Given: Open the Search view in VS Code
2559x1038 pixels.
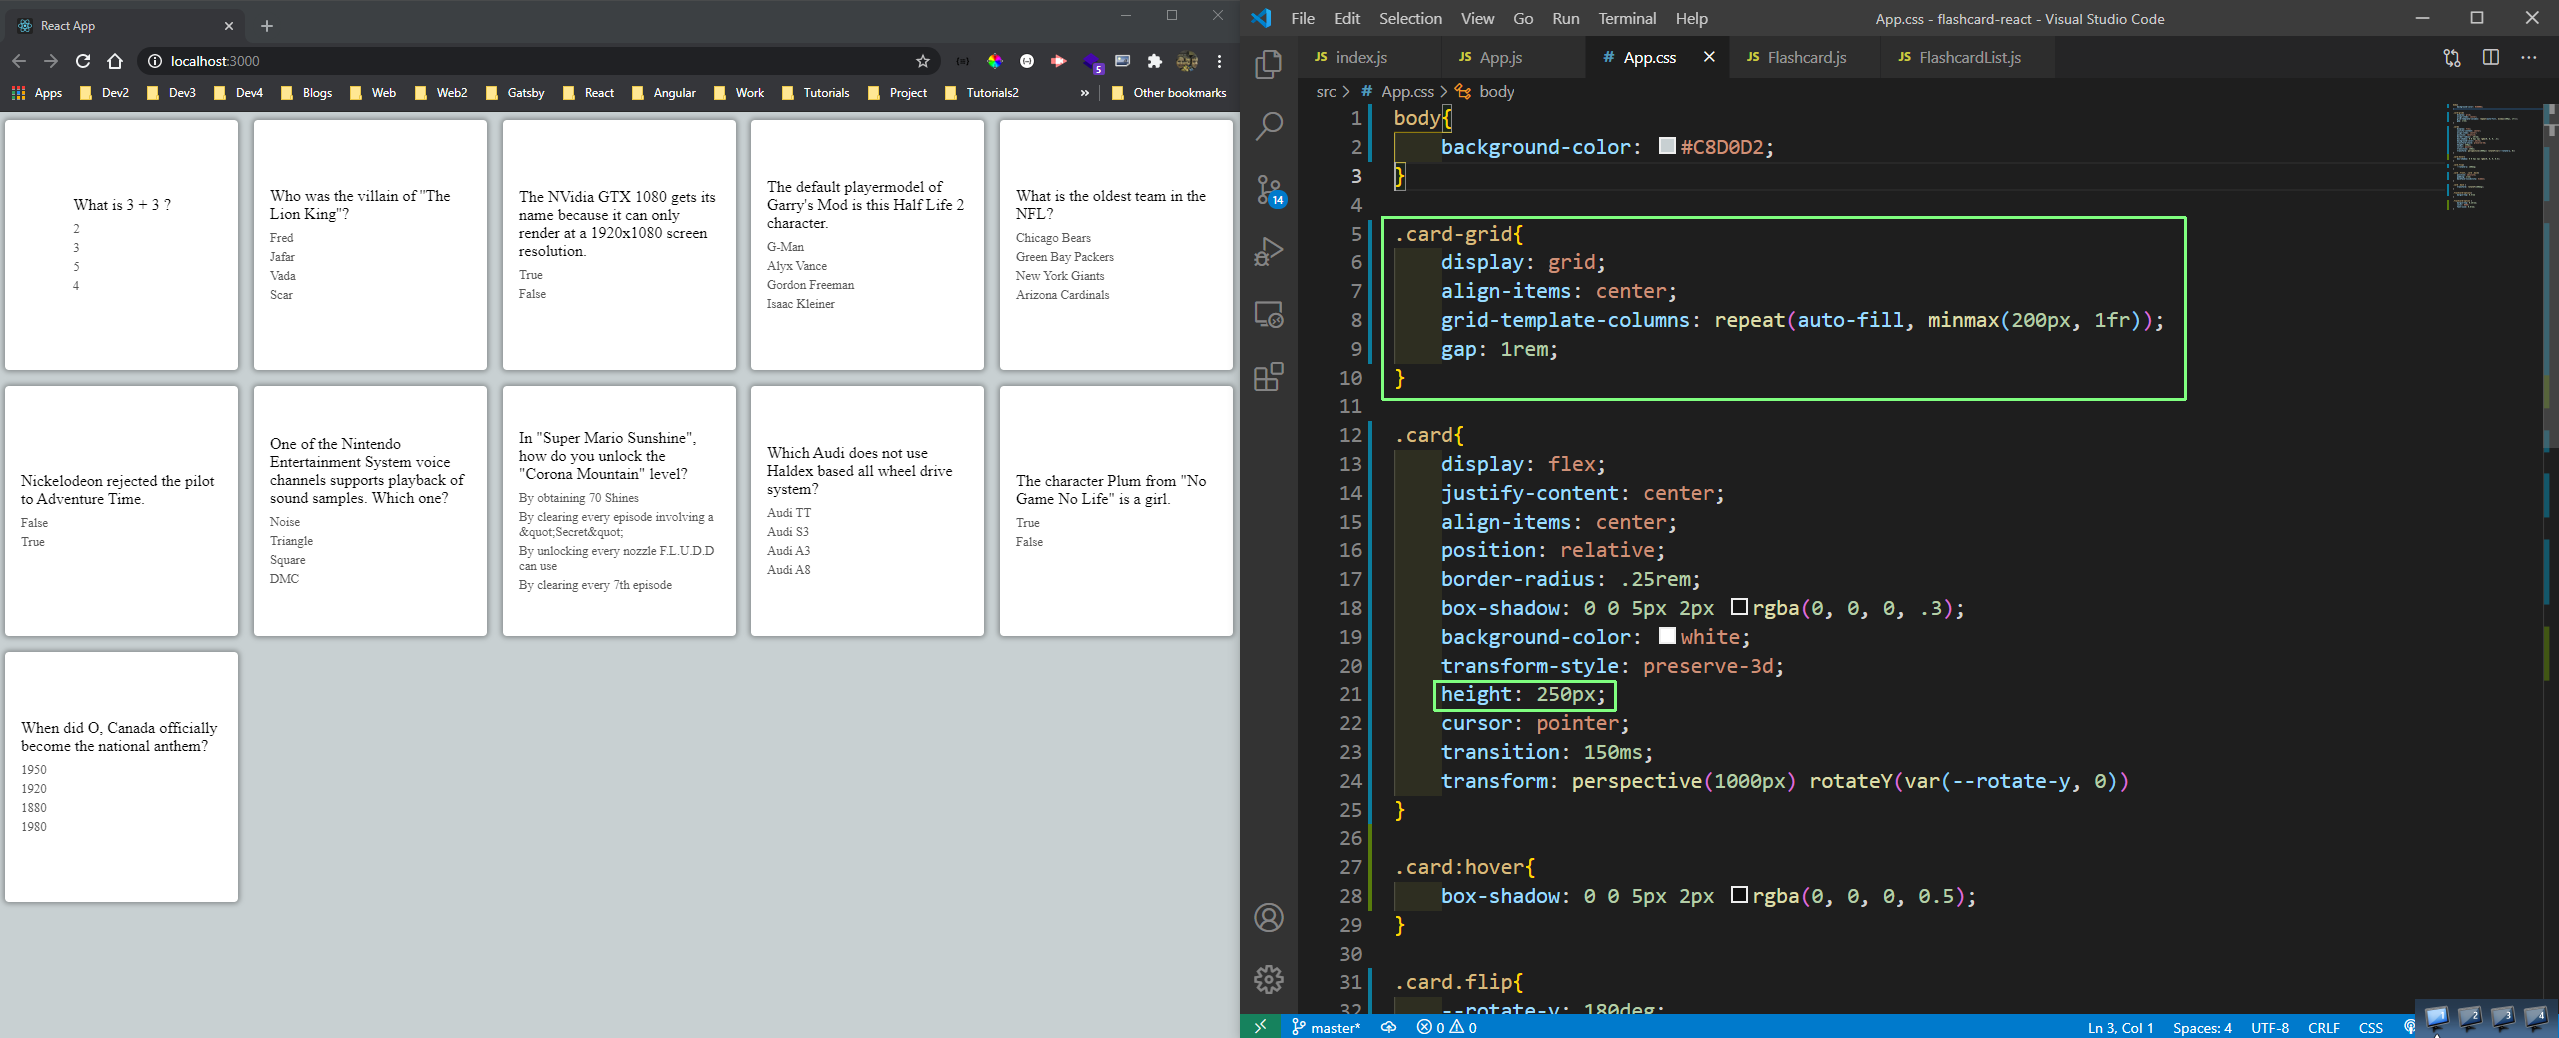Looking at the screenshot, I should coord(1269,126).
